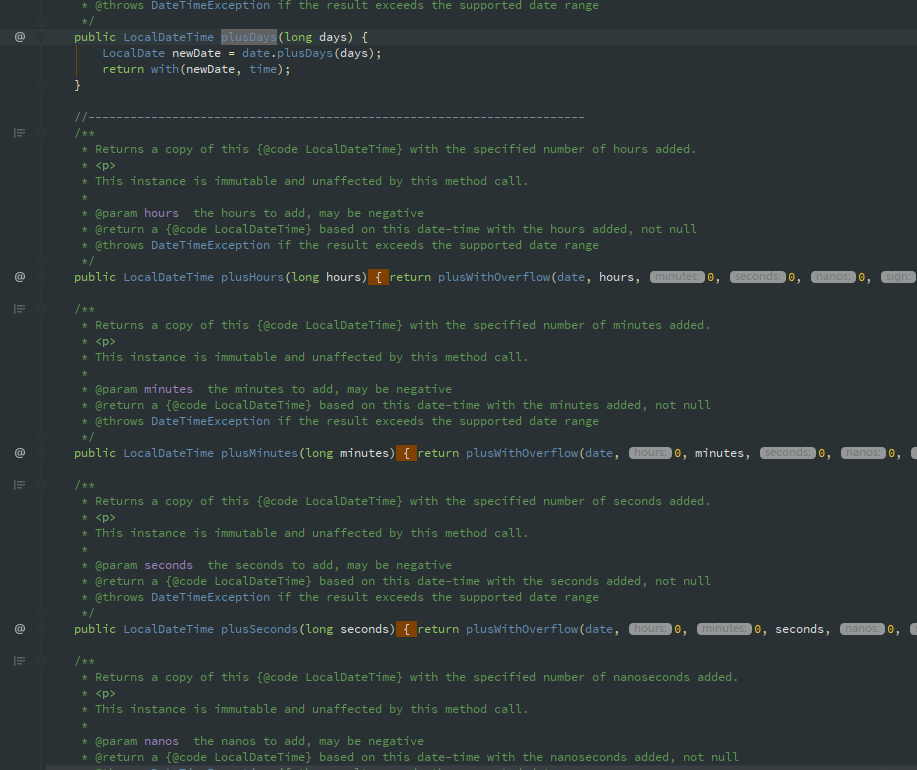Click 'minutes:' hint in plusSeconds line
Screen dimensions: 917x770
pos(724,629)
